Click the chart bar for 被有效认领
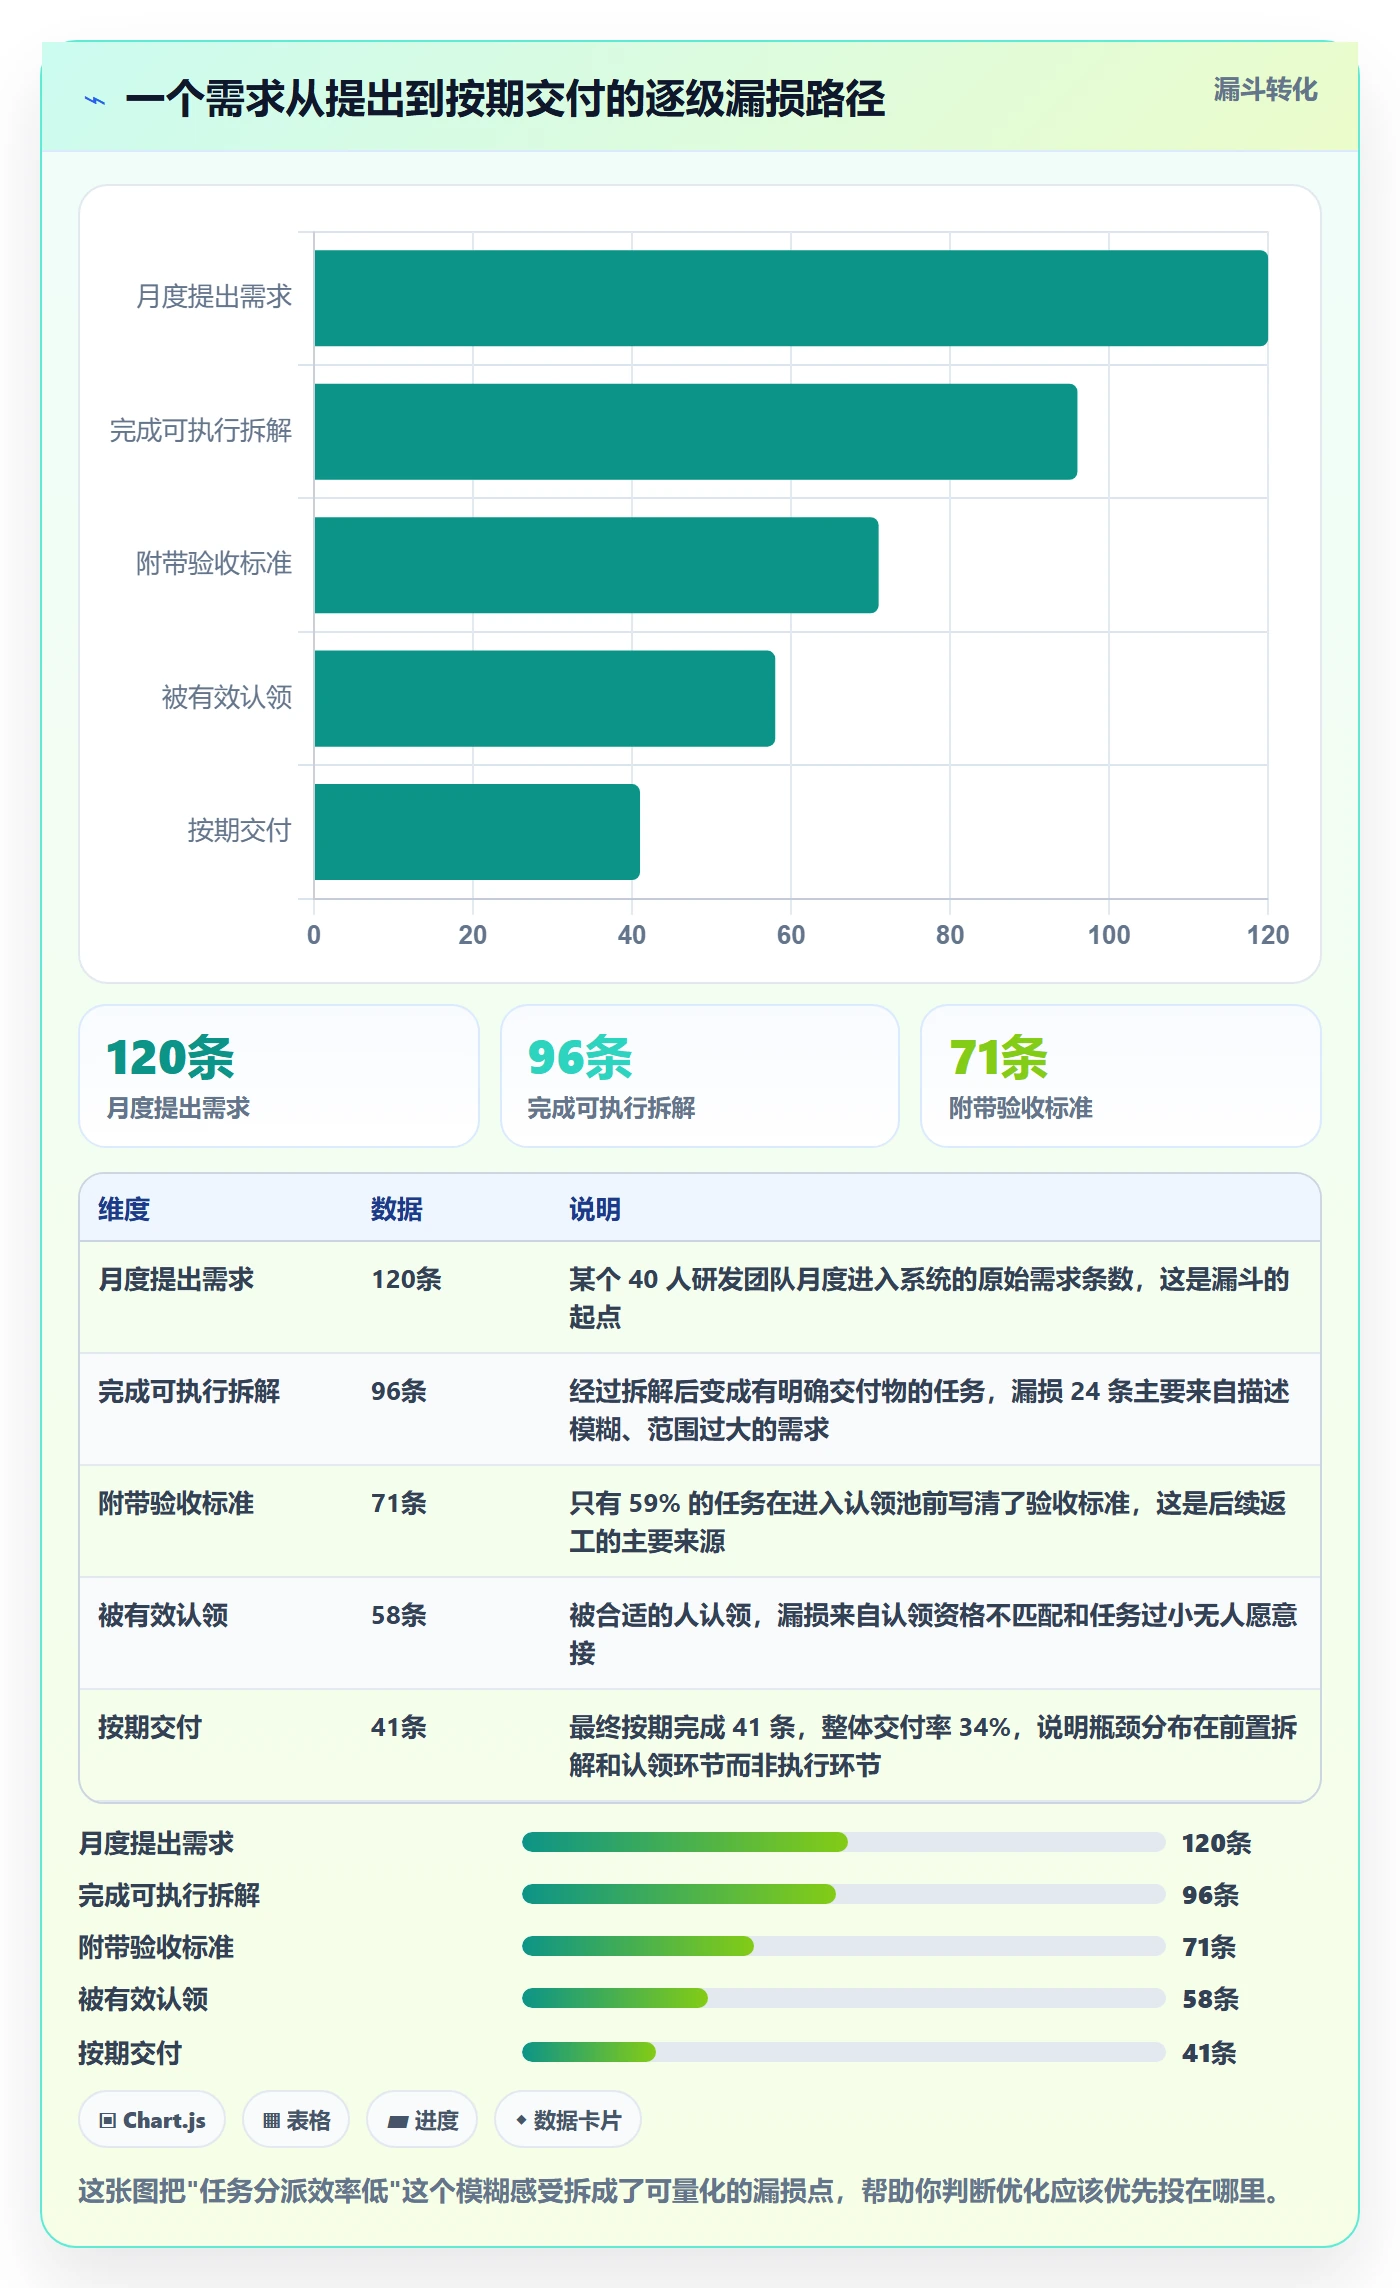 coord(545,699)
